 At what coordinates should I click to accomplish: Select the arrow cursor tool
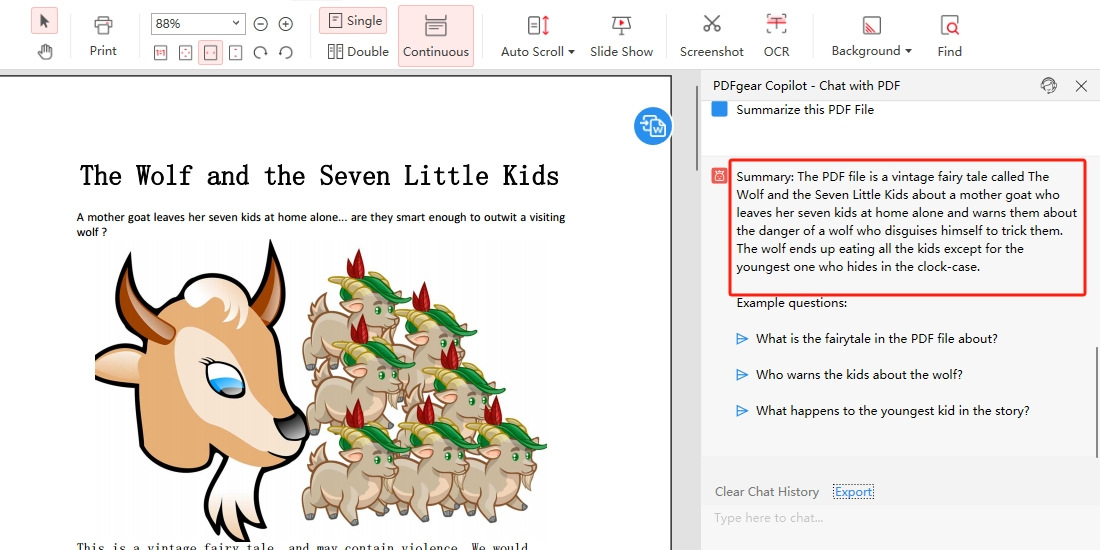point(45,21)
